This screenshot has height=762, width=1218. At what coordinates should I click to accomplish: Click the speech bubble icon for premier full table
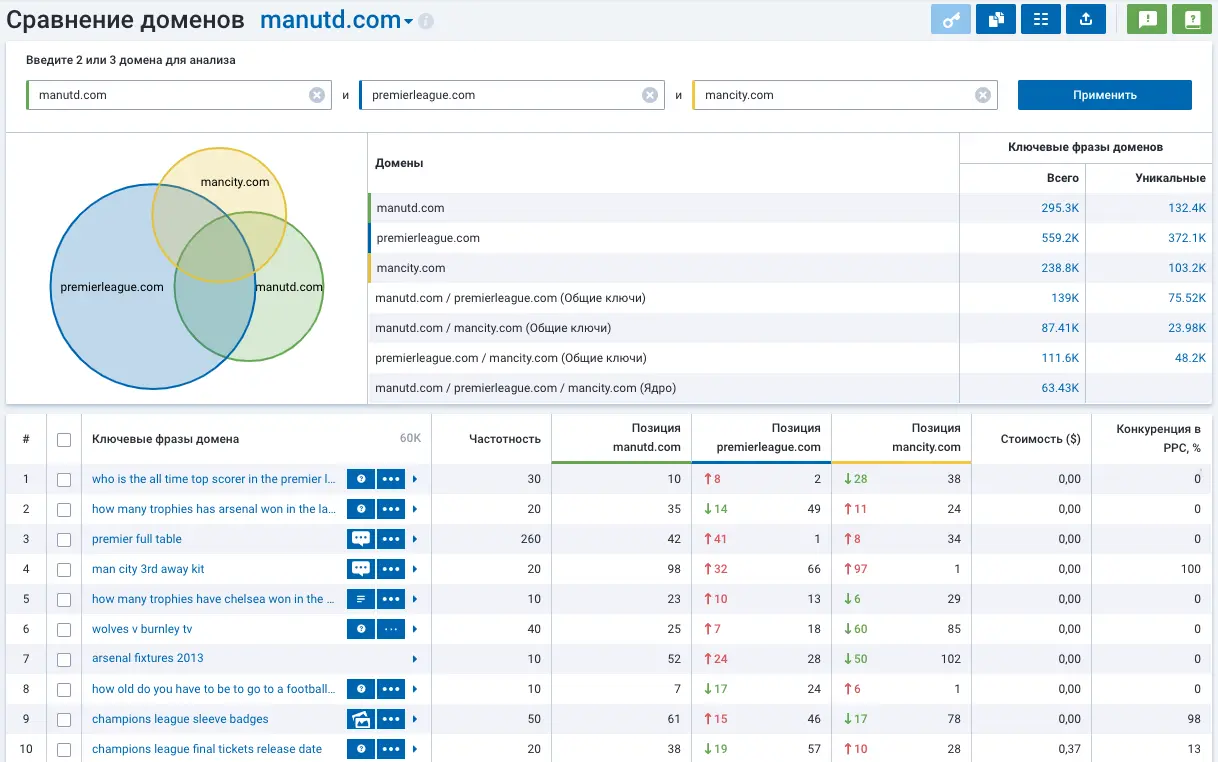pyautogui.click(x=360, y=539)
